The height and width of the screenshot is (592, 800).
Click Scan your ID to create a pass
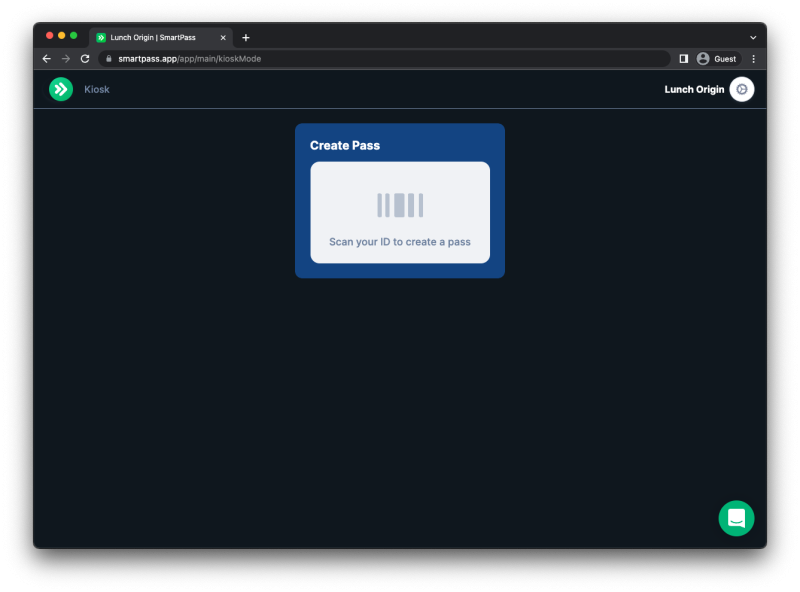(399, 241)
